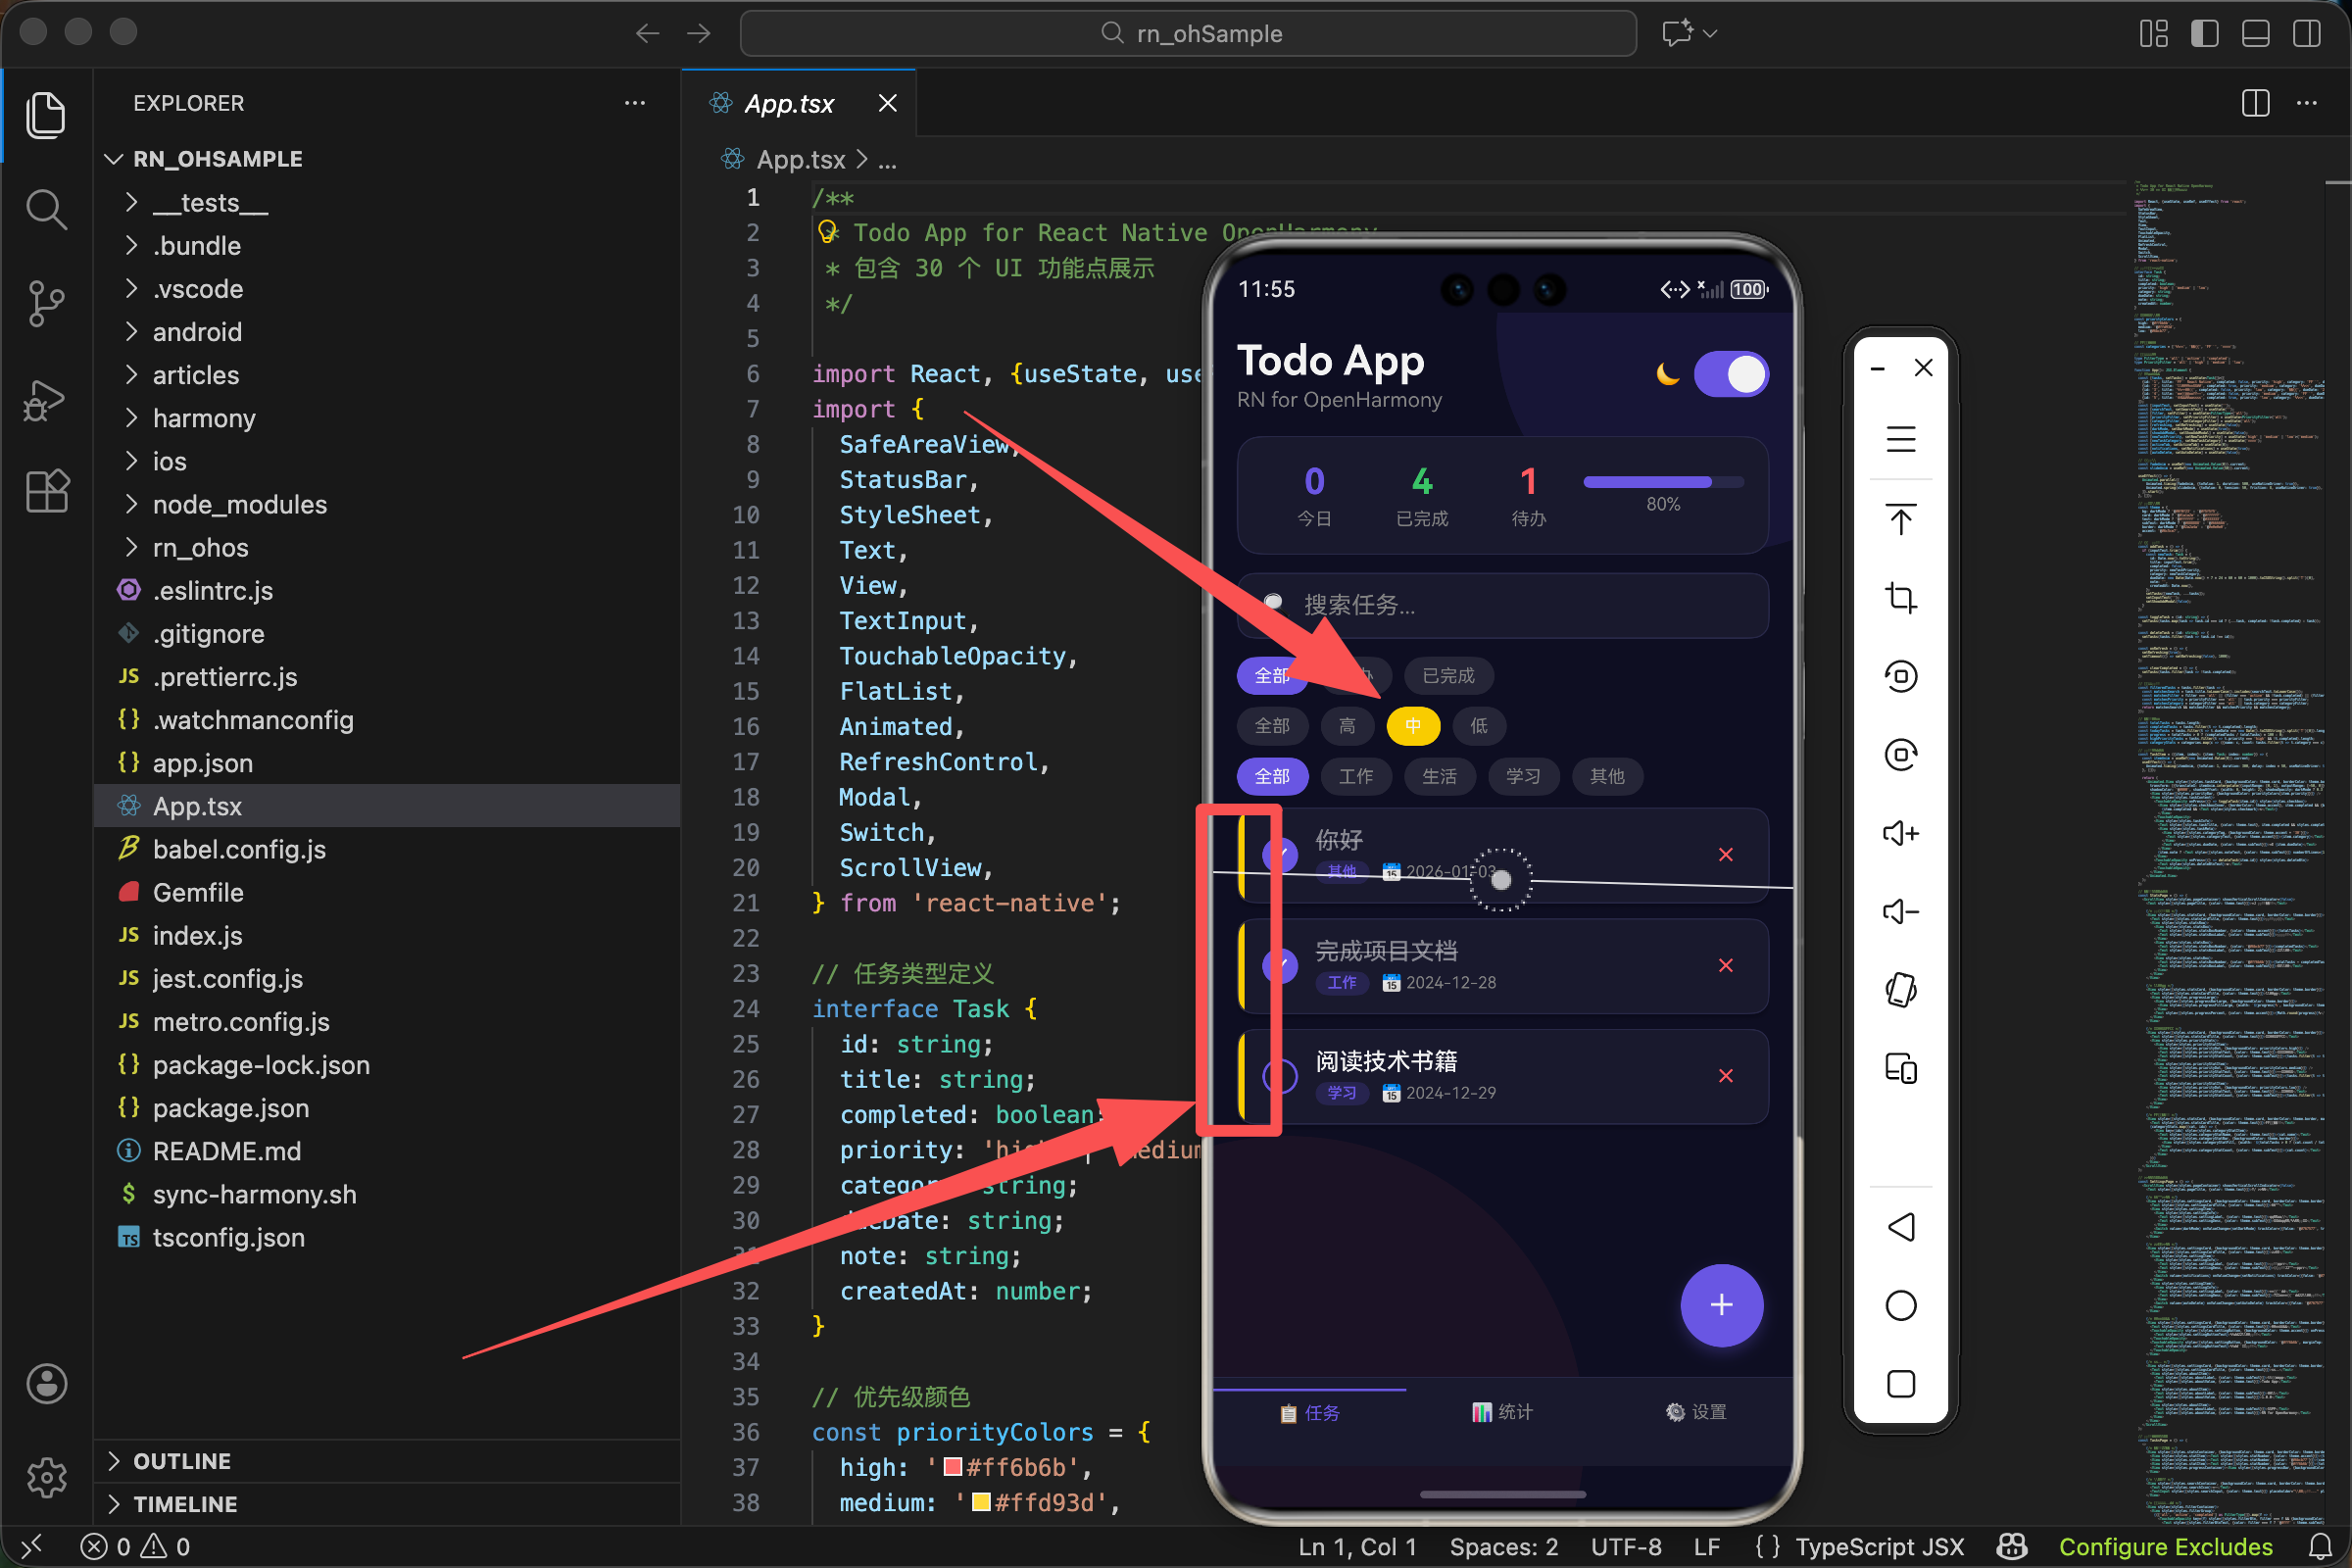
Task: Select the App.tsx editor tab
Action: [x=788, y=103]
